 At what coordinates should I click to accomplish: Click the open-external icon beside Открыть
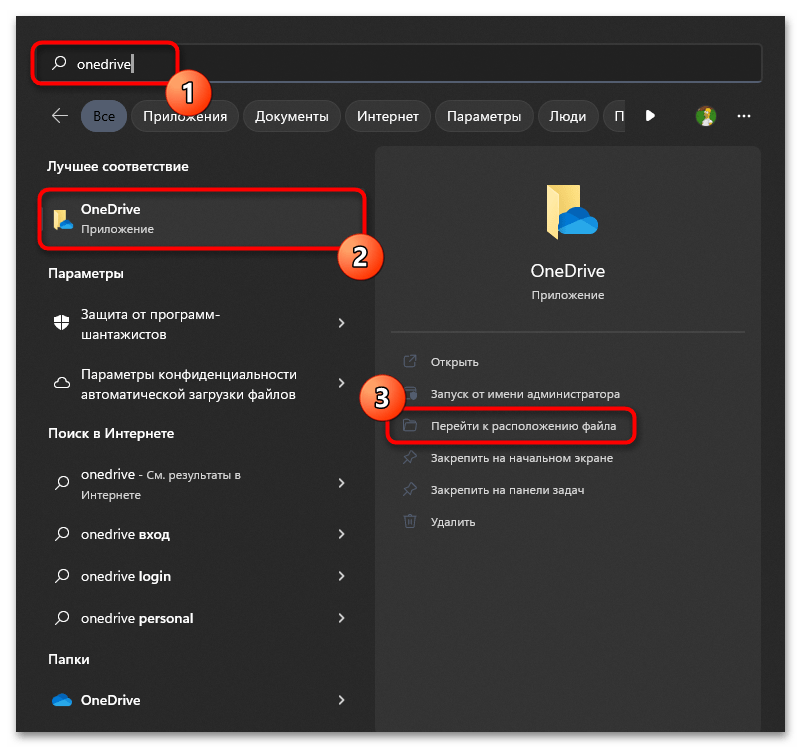pyautogui.click(x=410, y=361)
